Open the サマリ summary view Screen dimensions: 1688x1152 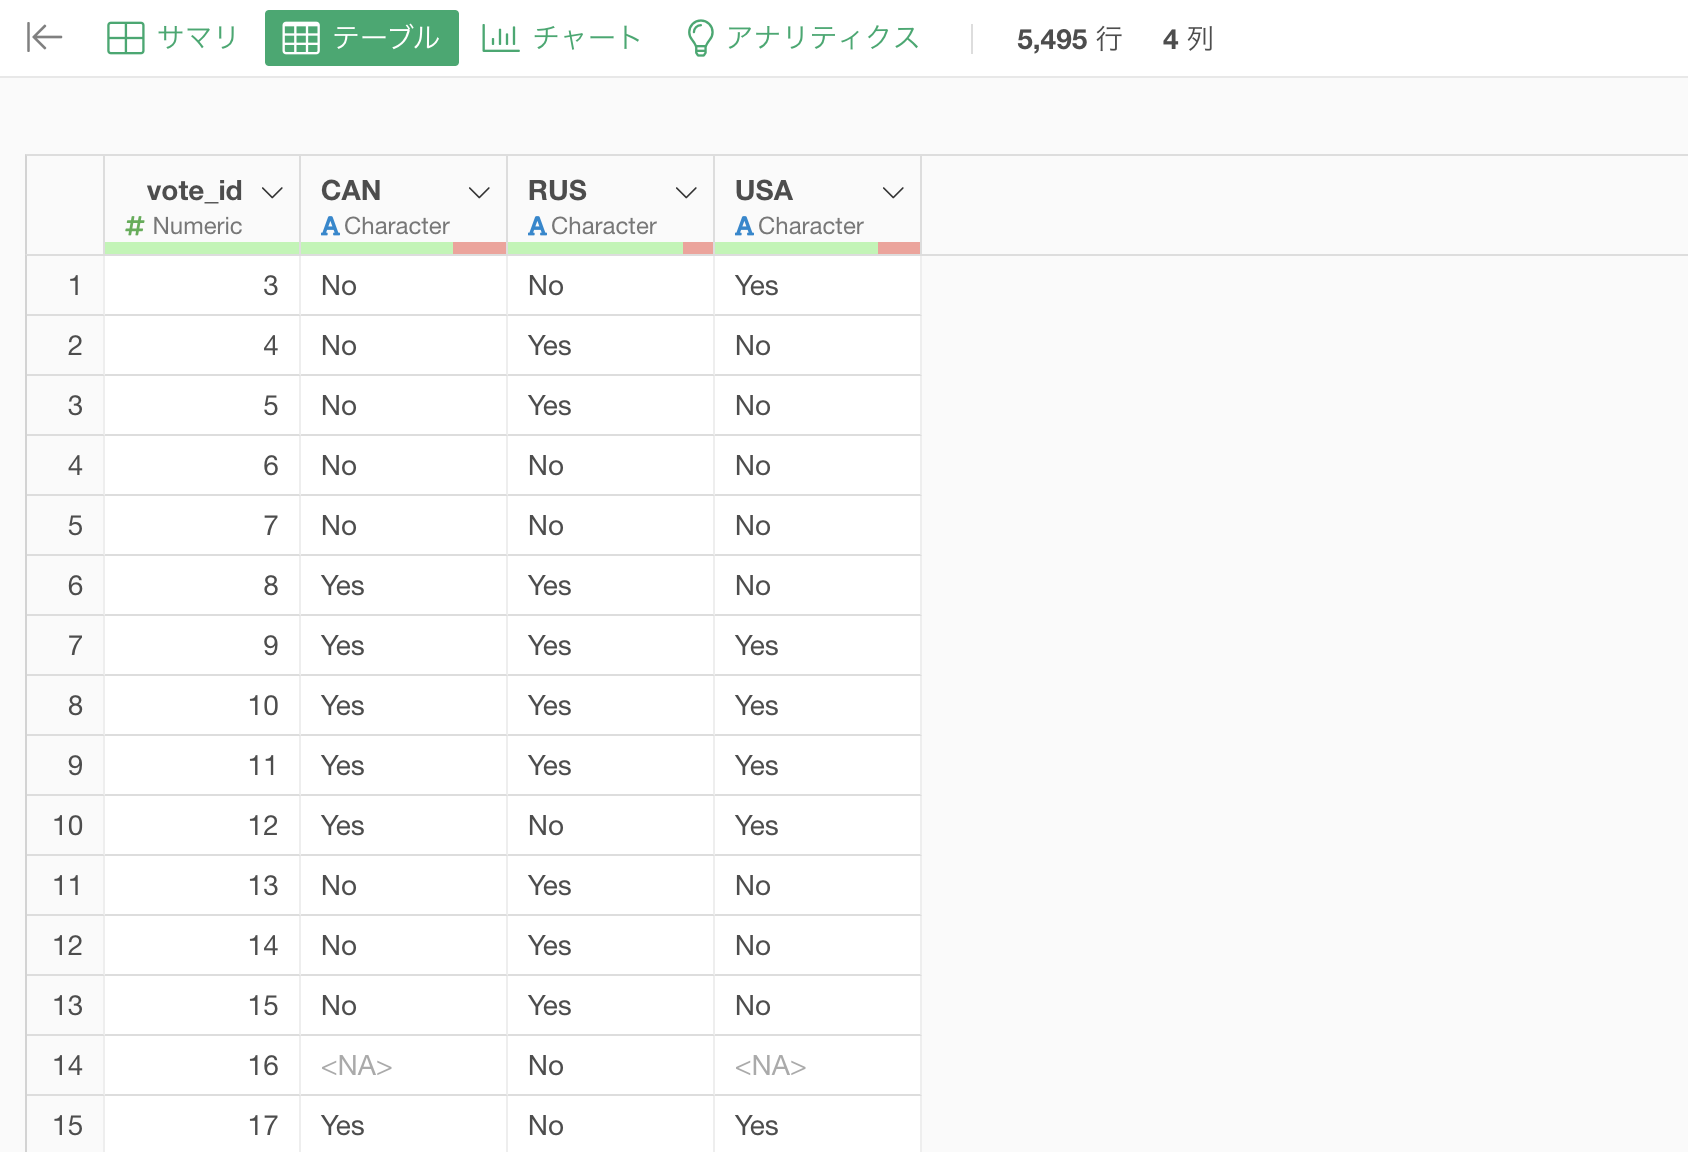click(x=172, y=38)
